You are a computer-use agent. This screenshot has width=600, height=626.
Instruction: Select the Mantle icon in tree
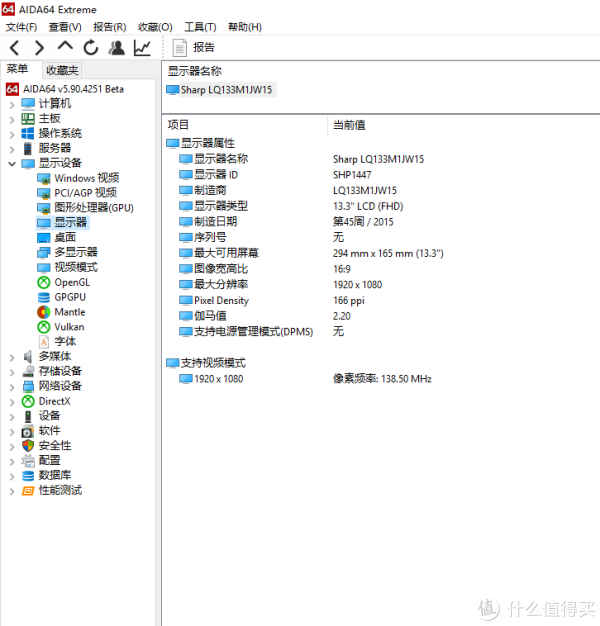44,312
